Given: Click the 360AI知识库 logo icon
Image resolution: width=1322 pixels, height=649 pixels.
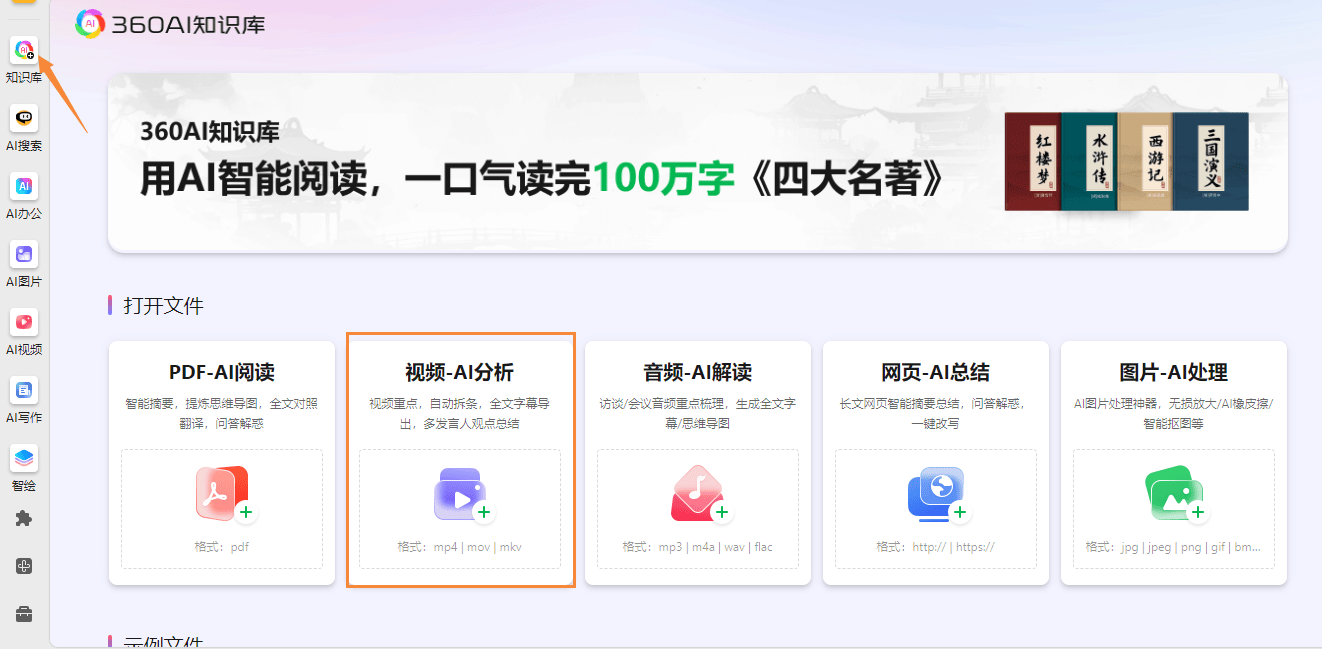Looking at the screenshot, I should point(90,24).
